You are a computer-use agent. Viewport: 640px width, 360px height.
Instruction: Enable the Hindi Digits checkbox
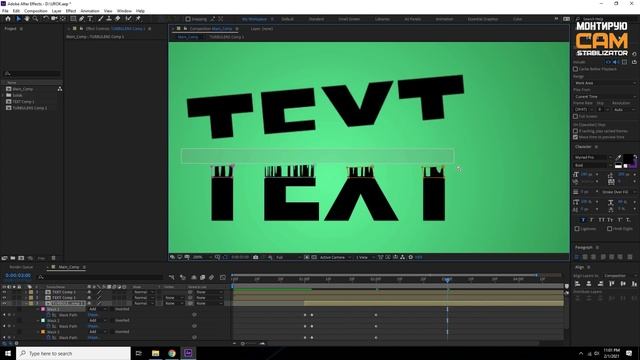click(x=609, y=229)
